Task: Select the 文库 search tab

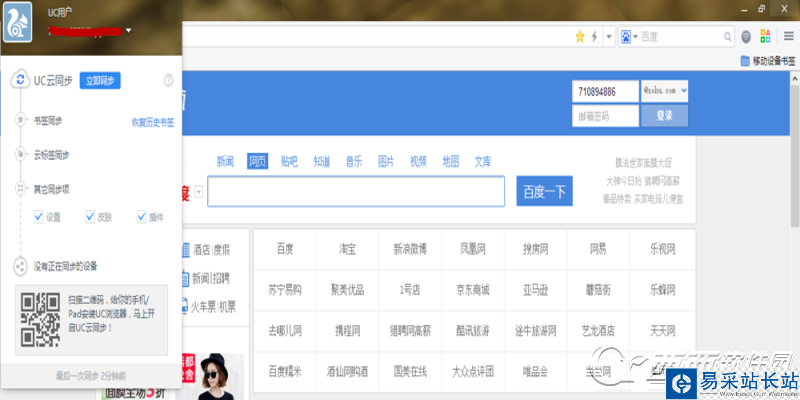Action: tap(483, 162)
